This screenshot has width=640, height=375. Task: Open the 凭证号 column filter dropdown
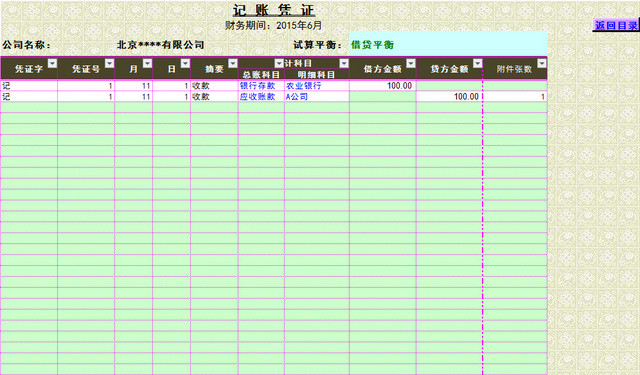pos(109,63)
